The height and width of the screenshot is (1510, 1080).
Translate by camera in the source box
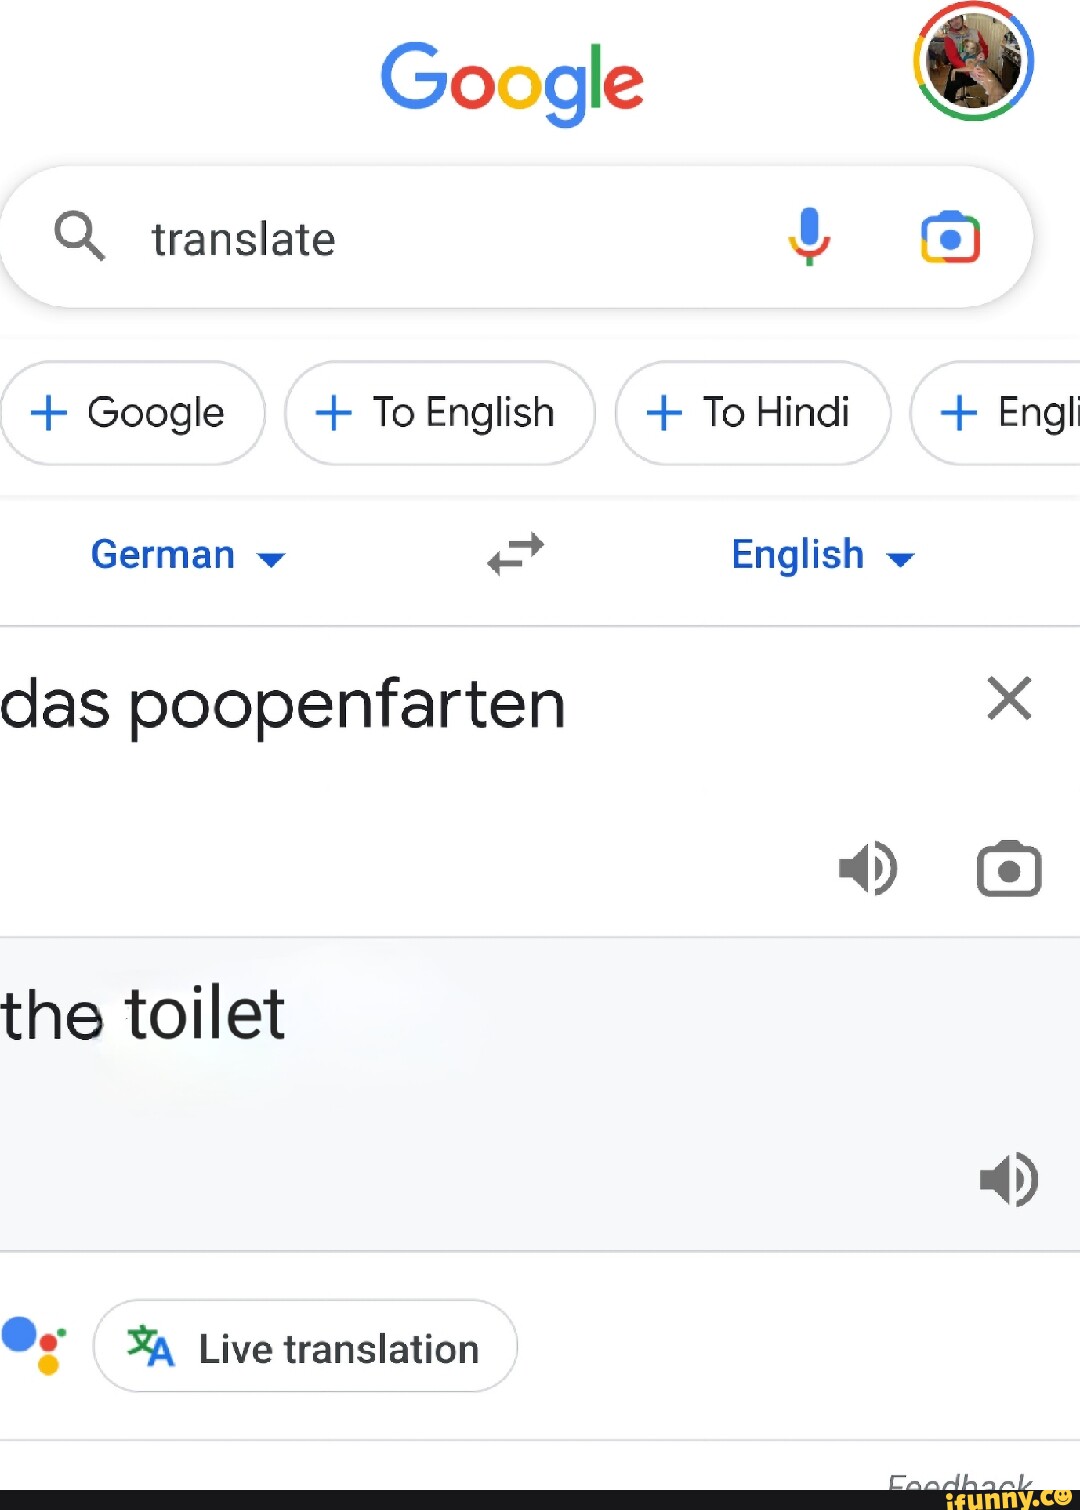[x=1008, y=868]
